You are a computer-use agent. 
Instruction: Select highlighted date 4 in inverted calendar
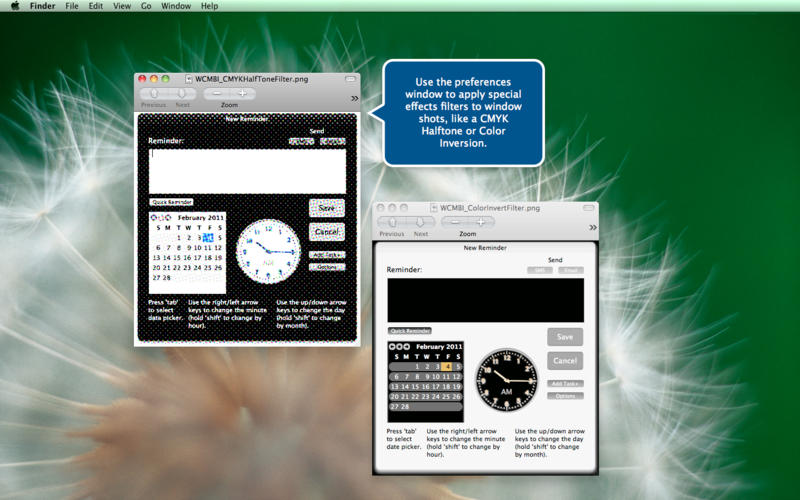pyautogui.click(x=447, y=366)
